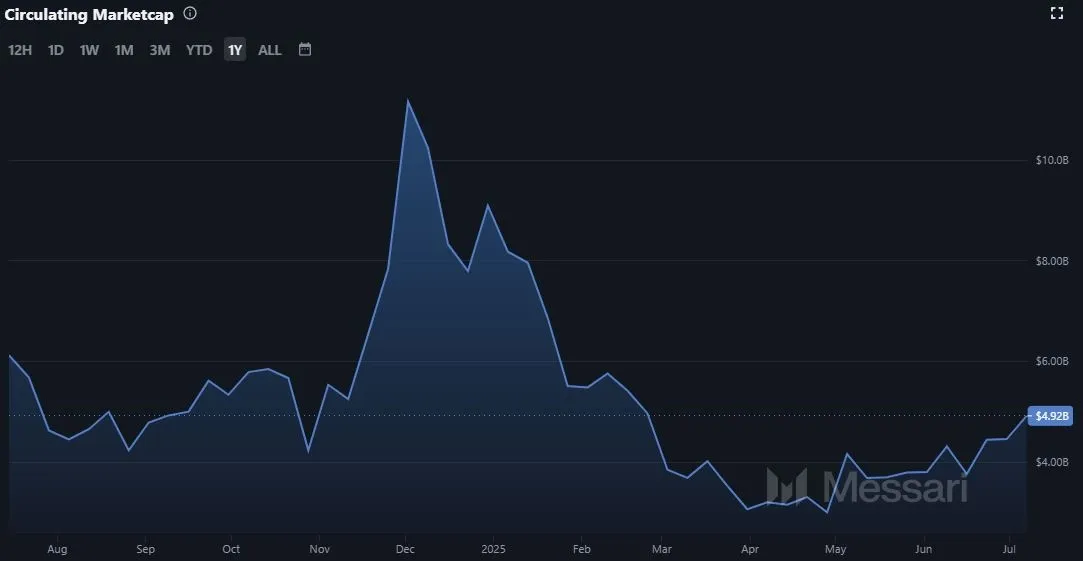Screen dimensions: 1083x561
Task: Click the Nov x-axis label
Action: coord(319,549)
